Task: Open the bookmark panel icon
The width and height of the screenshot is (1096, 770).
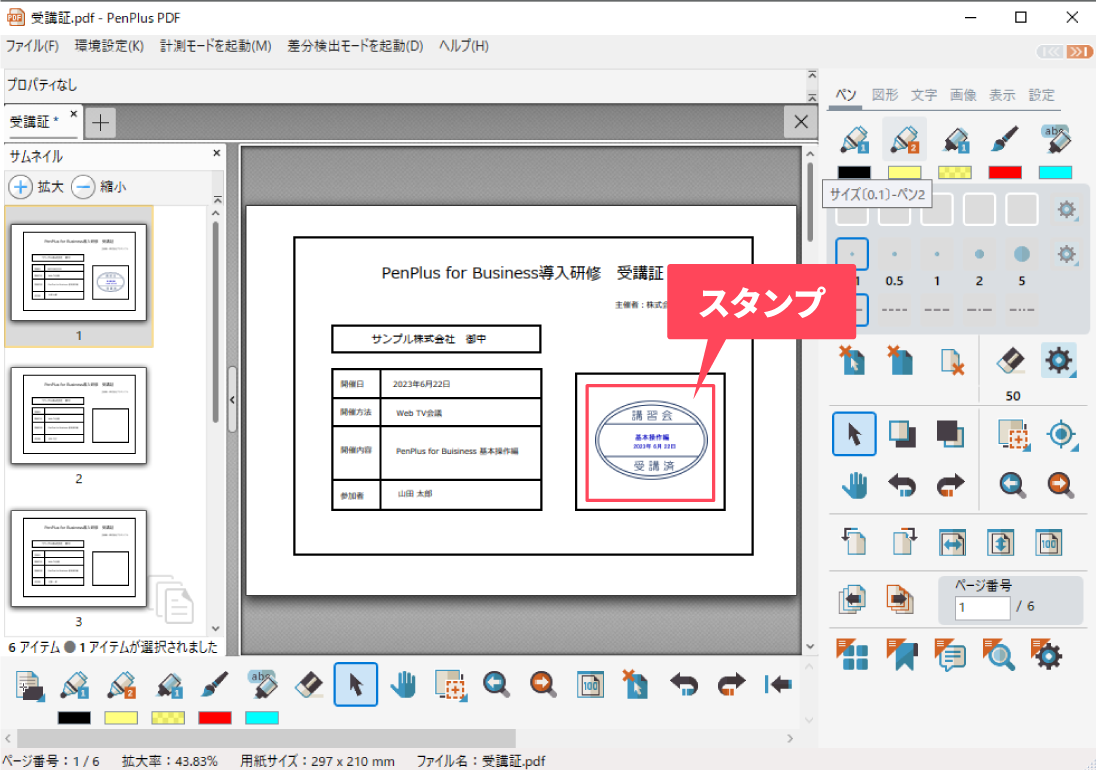Action: [x=902, y=655]
